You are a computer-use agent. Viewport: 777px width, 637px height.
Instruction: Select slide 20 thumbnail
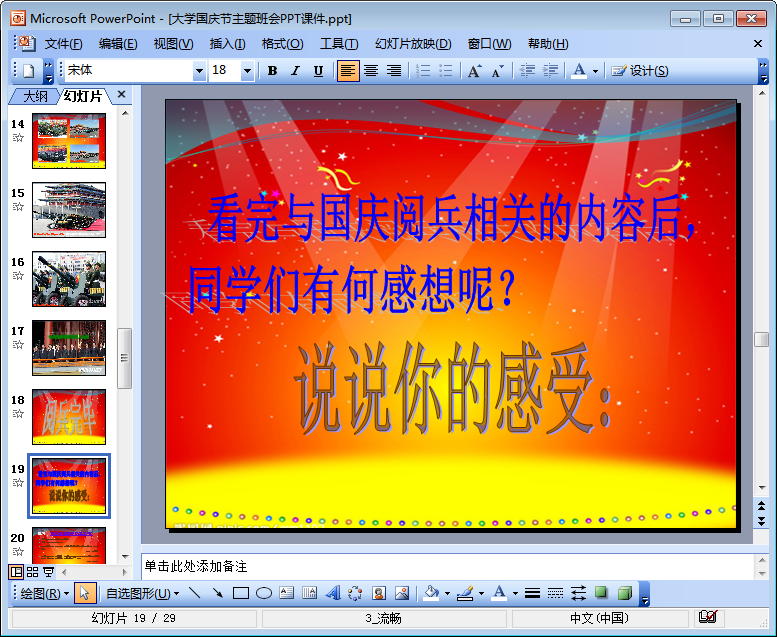69,545
